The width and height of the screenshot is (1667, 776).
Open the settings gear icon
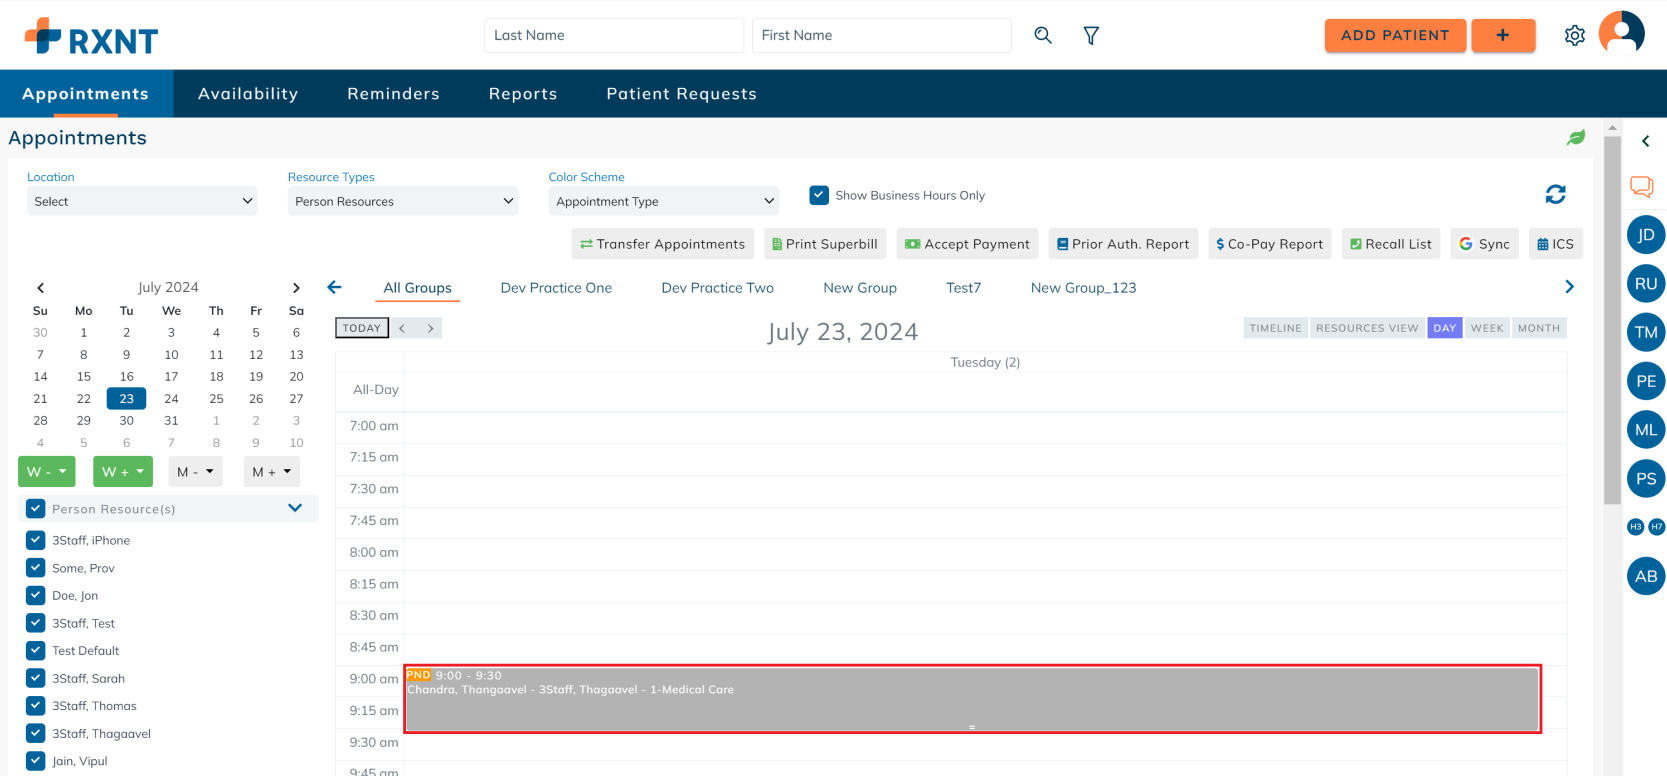[x=1574, y=35]
